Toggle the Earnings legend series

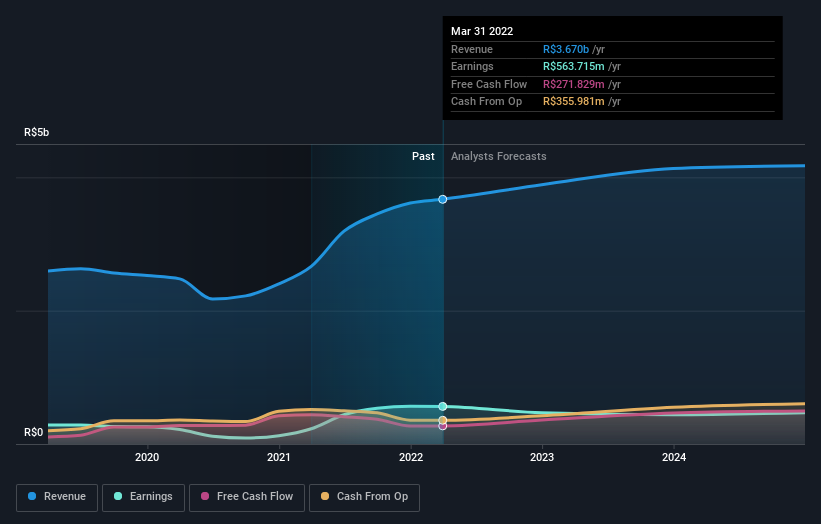143,497
